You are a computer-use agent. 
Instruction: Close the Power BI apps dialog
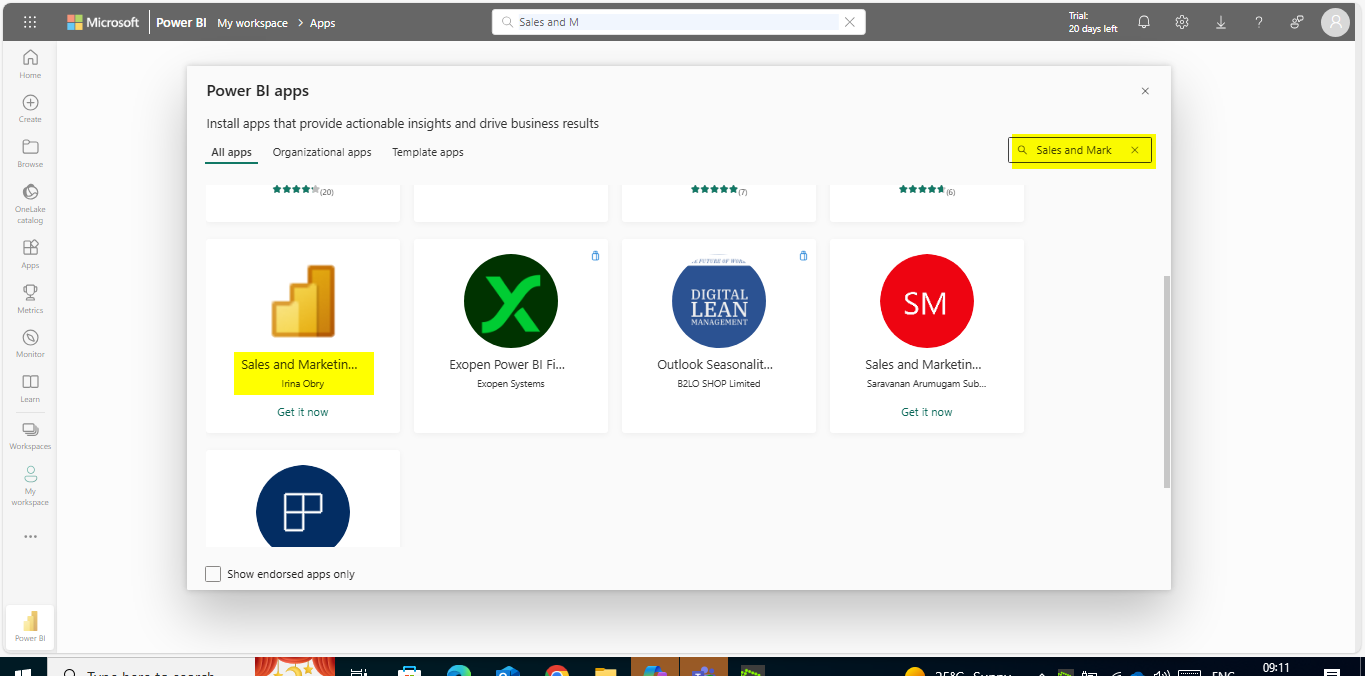[1145, 91]
